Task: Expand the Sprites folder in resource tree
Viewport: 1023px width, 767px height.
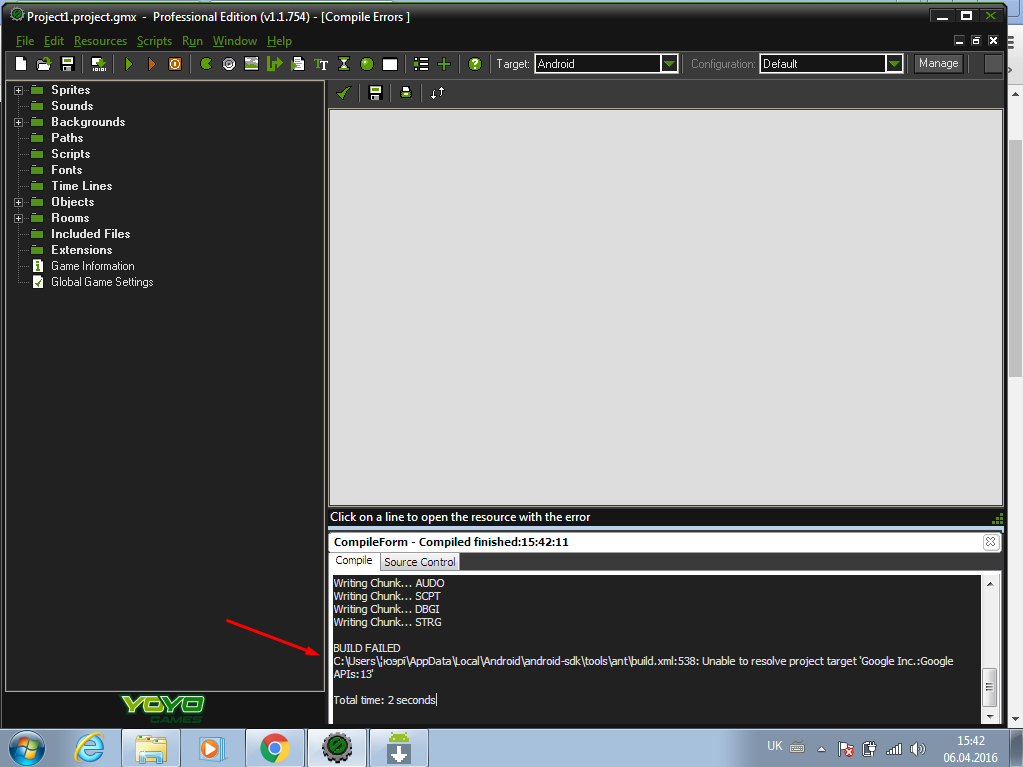Action: point(19,90)
